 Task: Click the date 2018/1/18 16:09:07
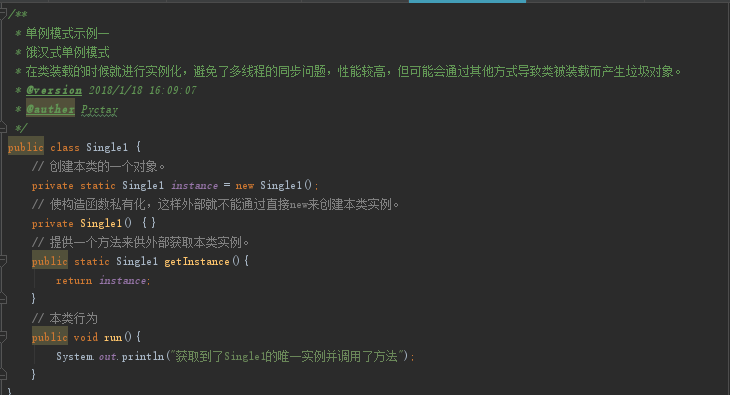(143, 90)
